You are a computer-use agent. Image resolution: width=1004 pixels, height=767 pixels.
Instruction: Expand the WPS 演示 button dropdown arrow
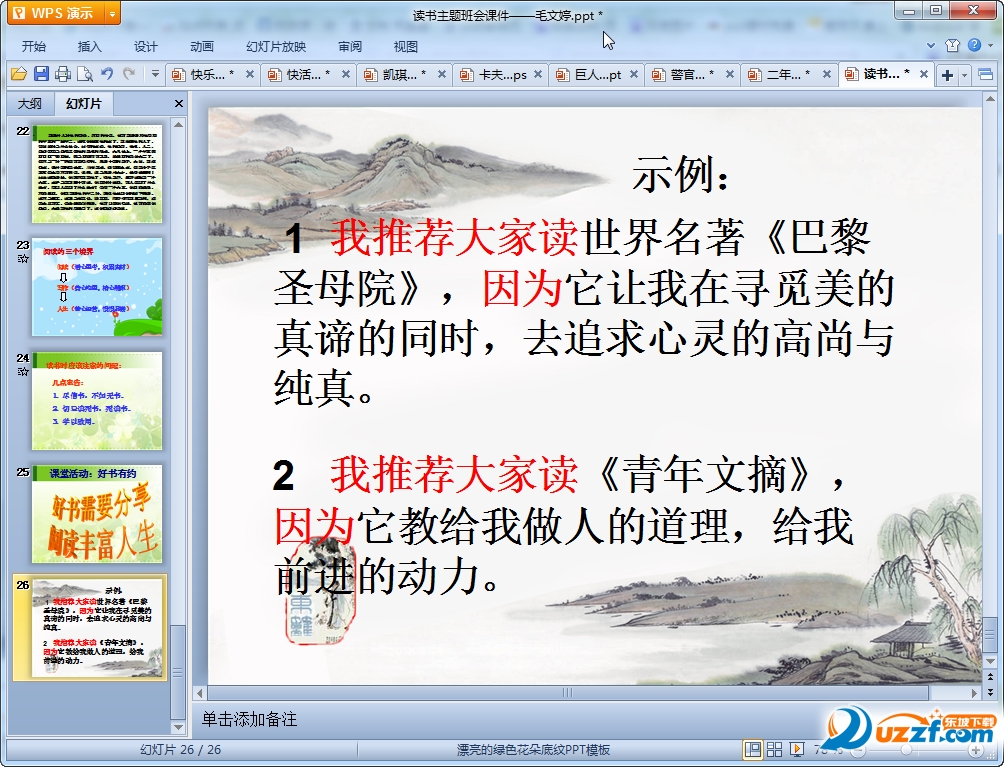tap(112, 13)
